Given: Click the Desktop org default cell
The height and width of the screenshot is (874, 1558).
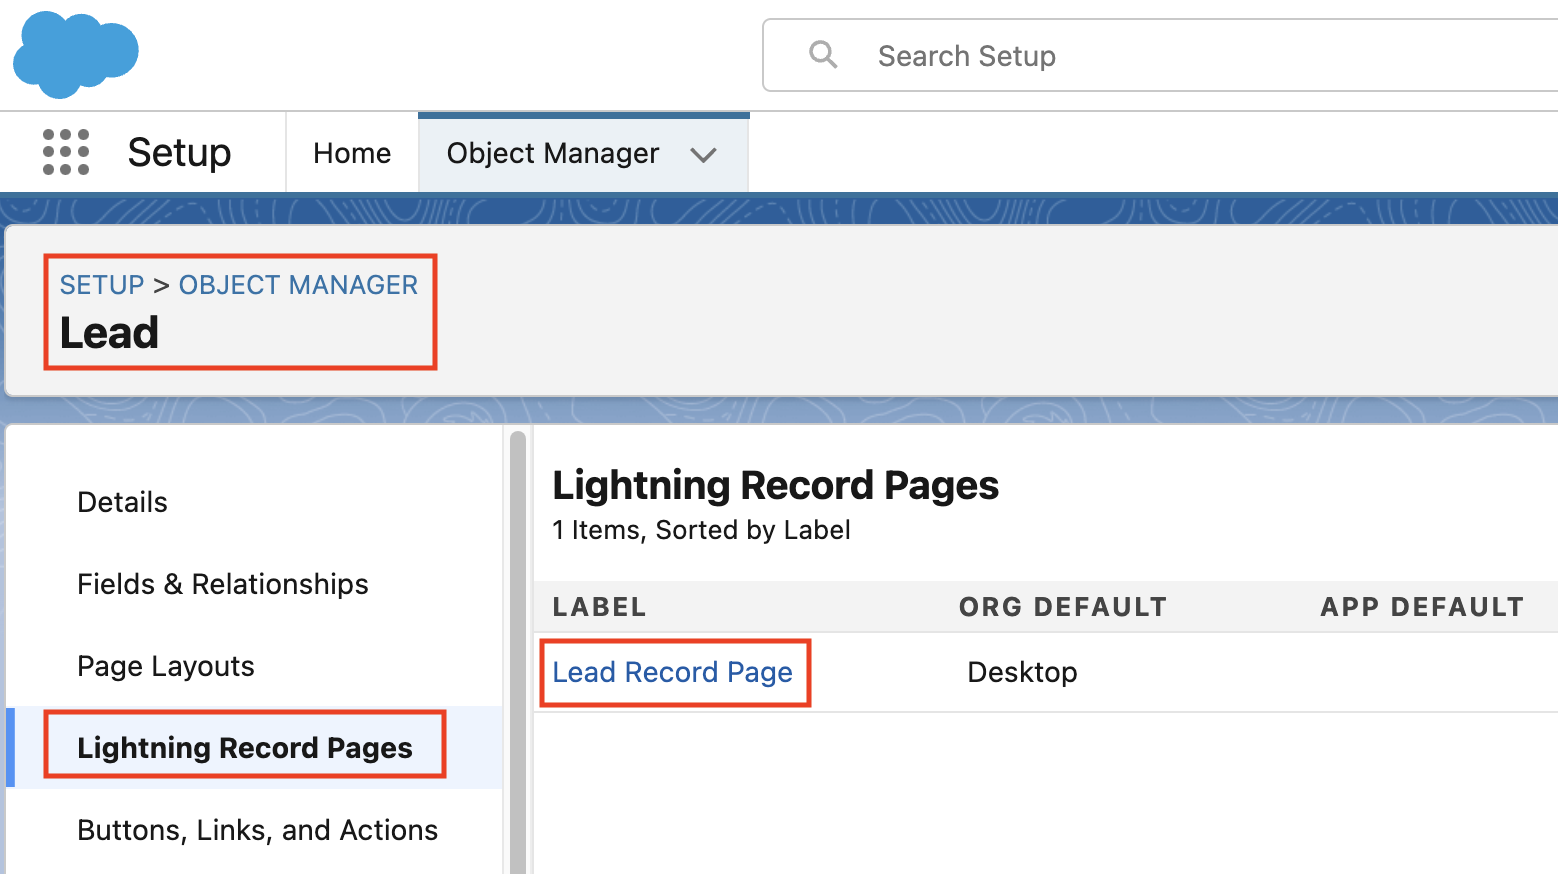Looking at the screenshot, I should (1022, 672).
